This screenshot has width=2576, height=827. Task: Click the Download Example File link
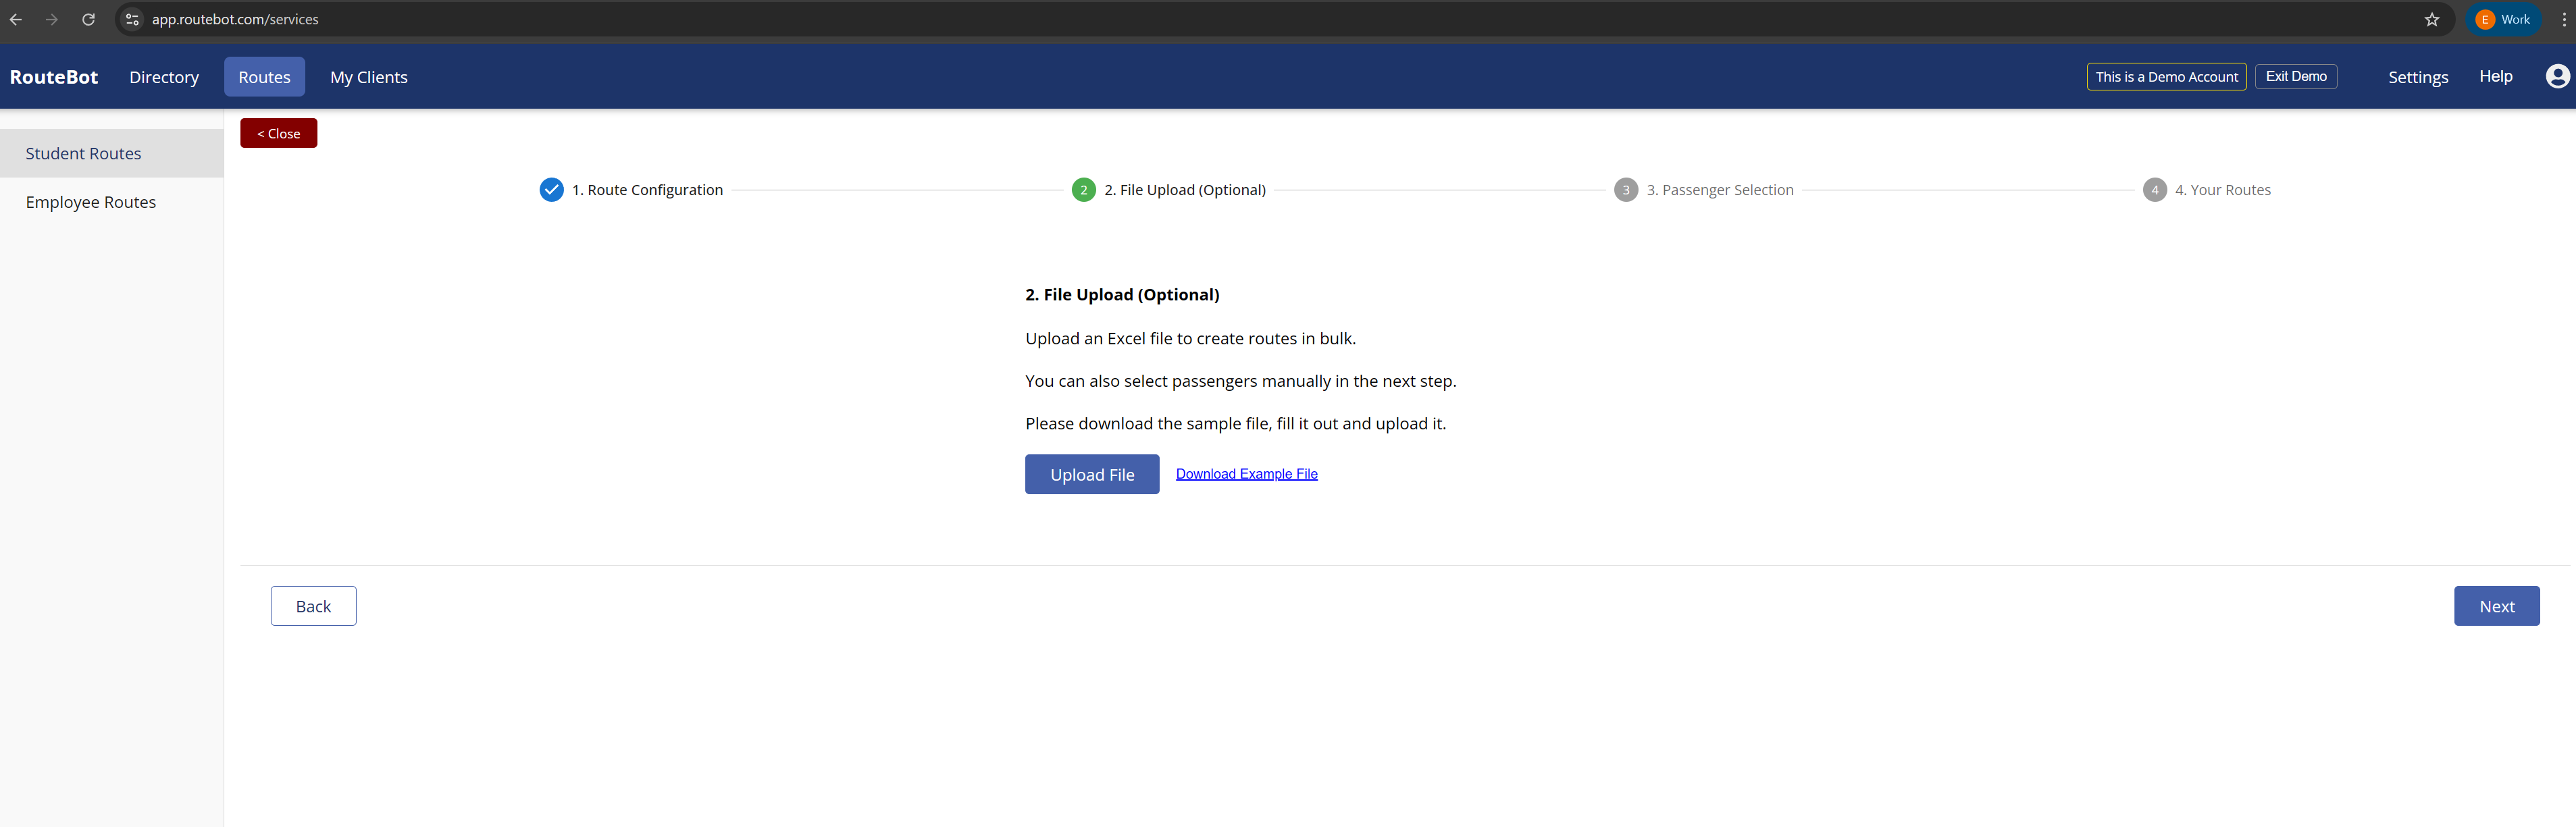1246,474
